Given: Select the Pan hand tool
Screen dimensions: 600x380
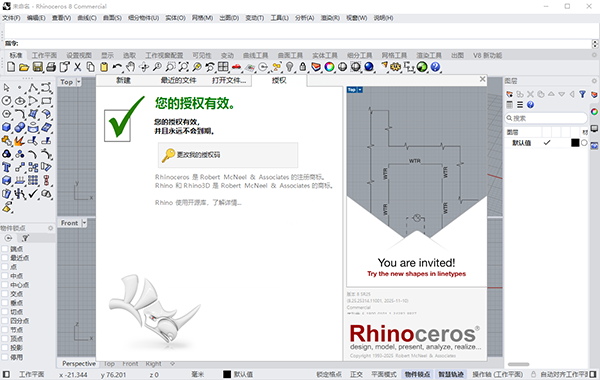Looking at the screenshot, I should point(130,67).
